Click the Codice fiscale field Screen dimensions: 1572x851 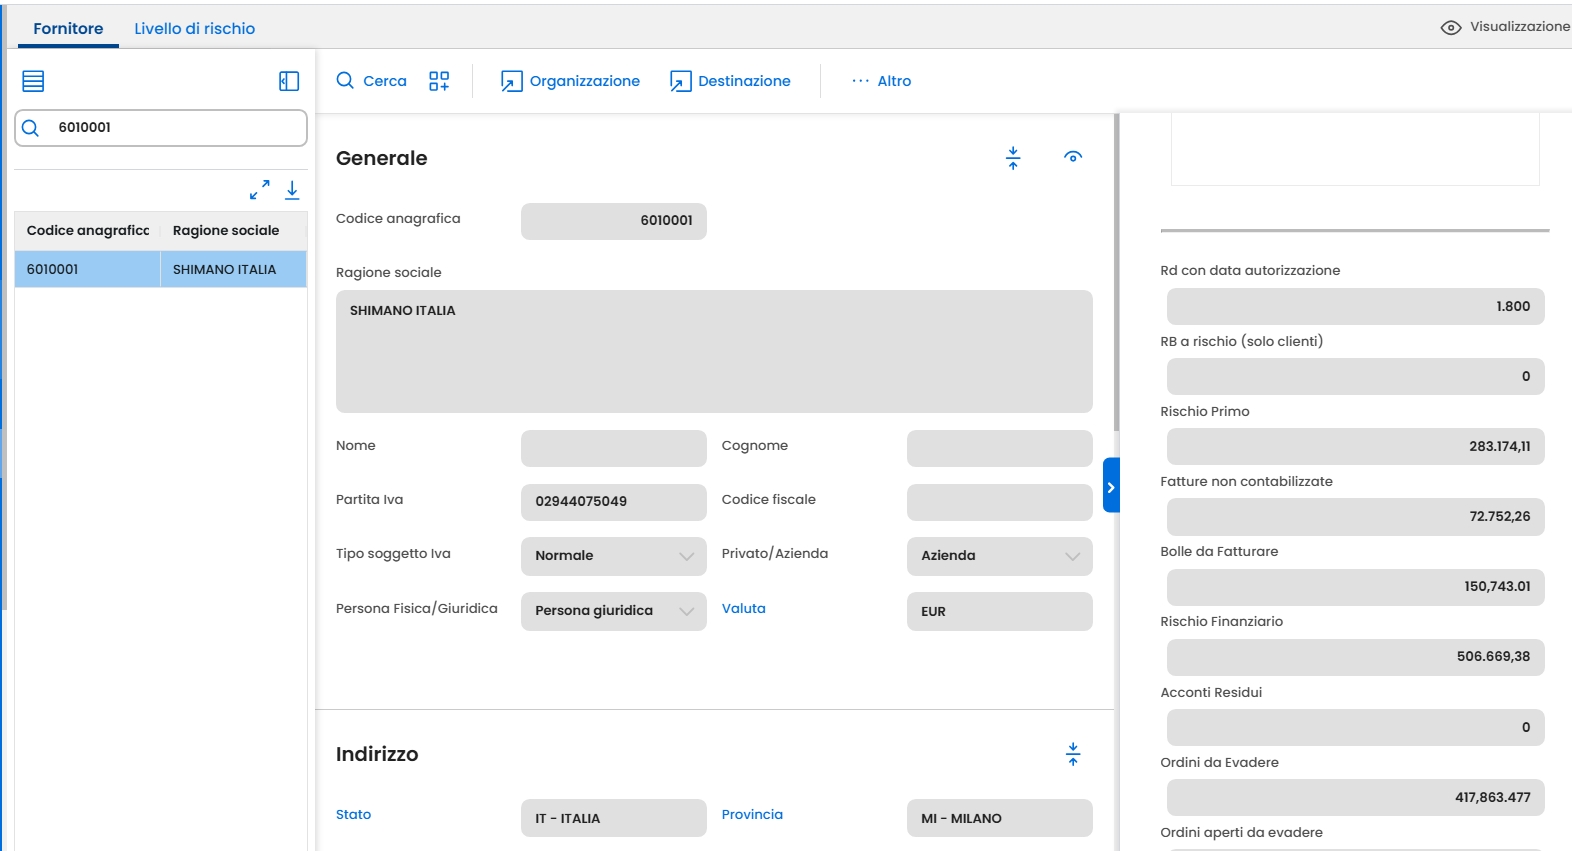1000,502
